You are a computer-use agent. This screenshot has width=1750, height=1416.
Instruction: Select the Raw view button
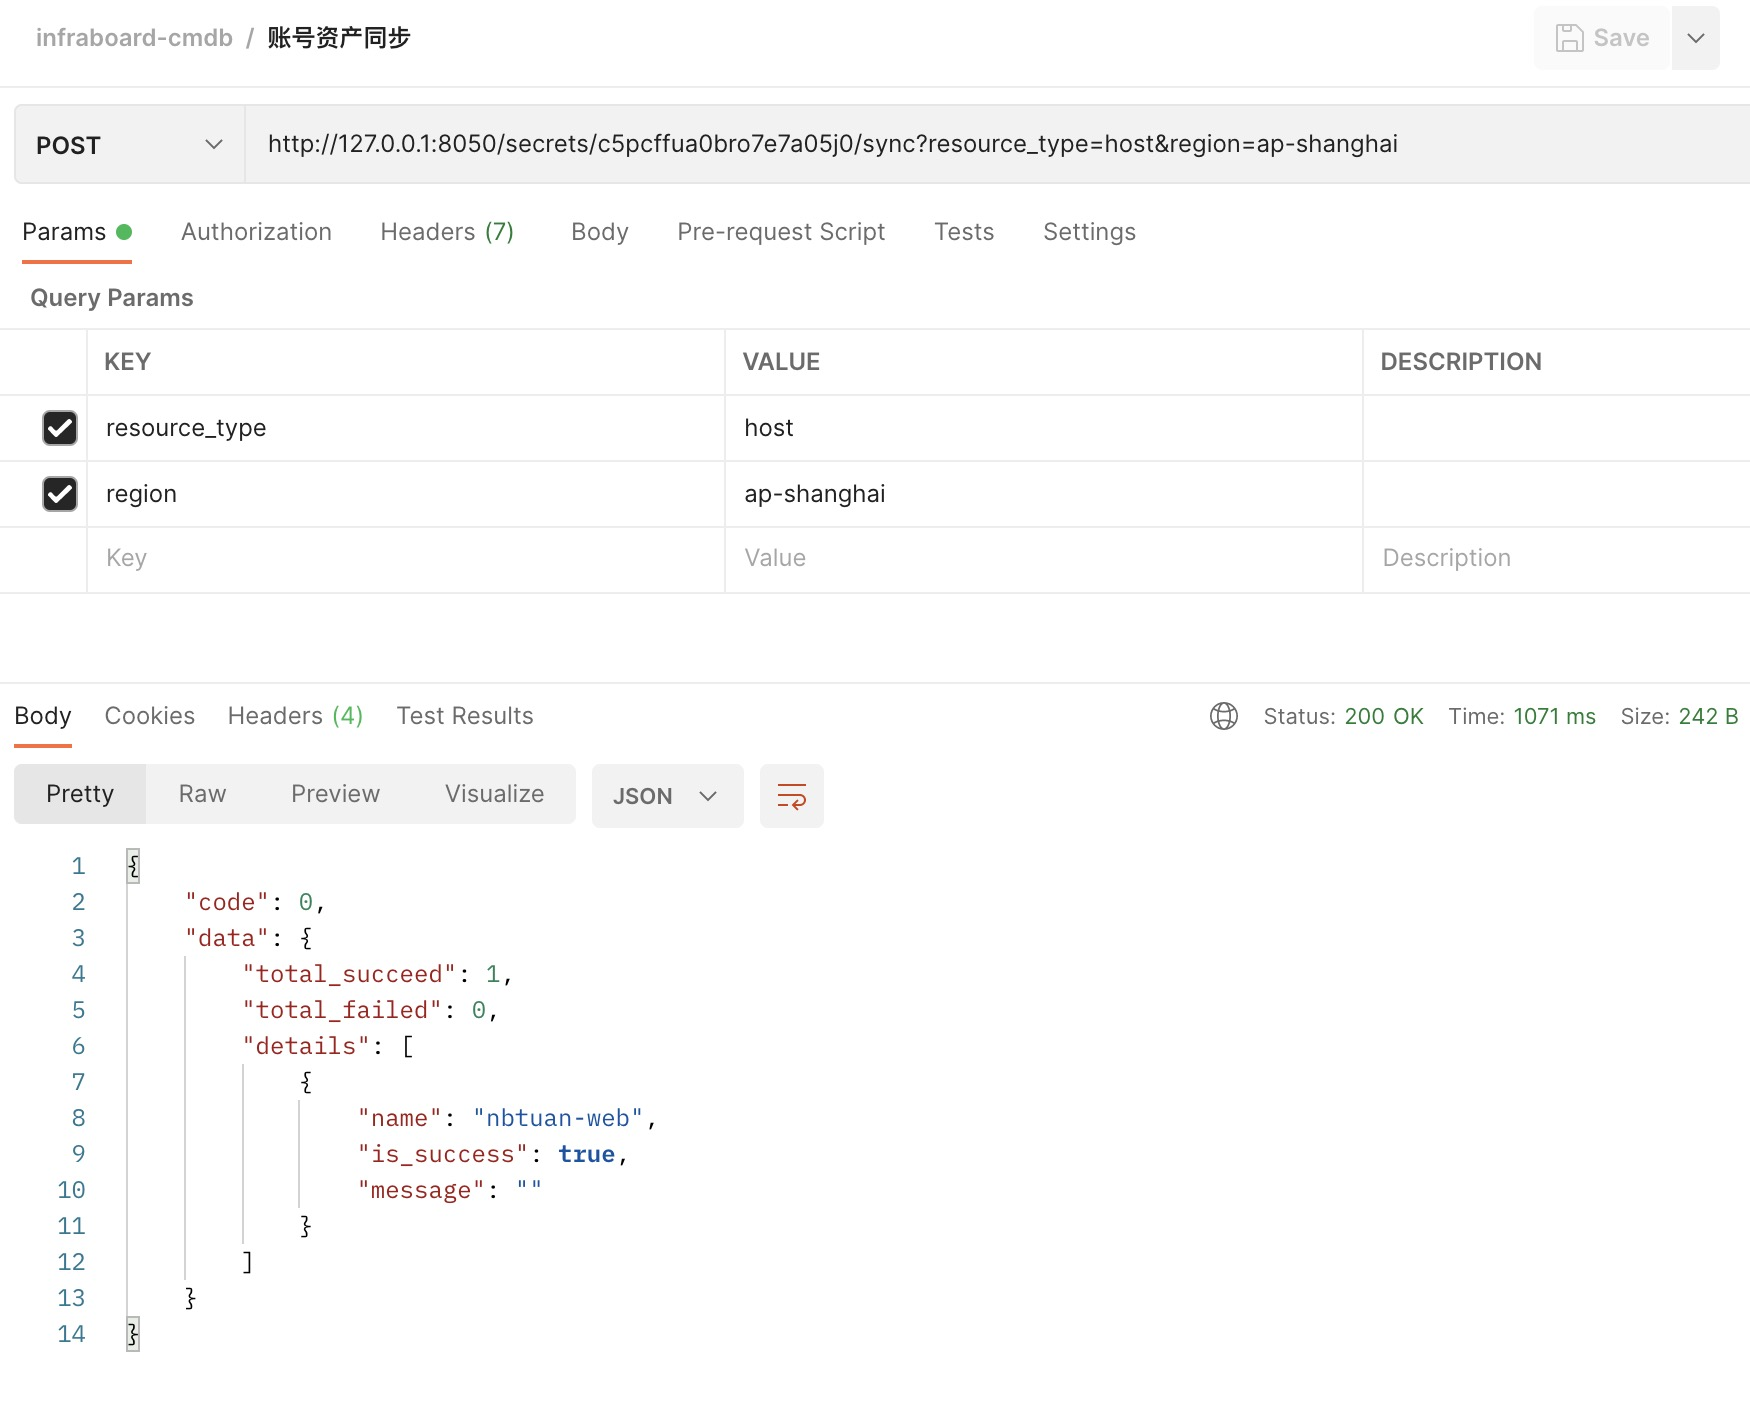(202, 794)
